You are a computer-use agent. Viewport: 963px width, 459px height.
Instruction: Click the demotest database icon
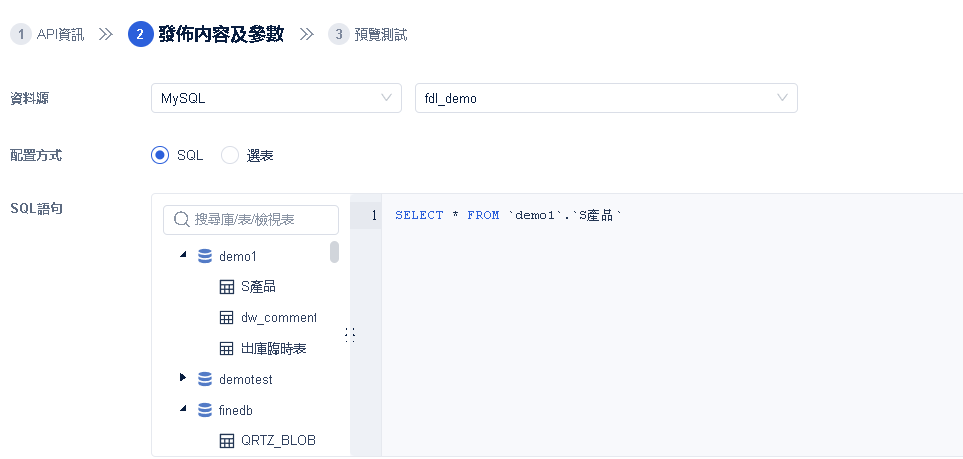coord(205,379)
